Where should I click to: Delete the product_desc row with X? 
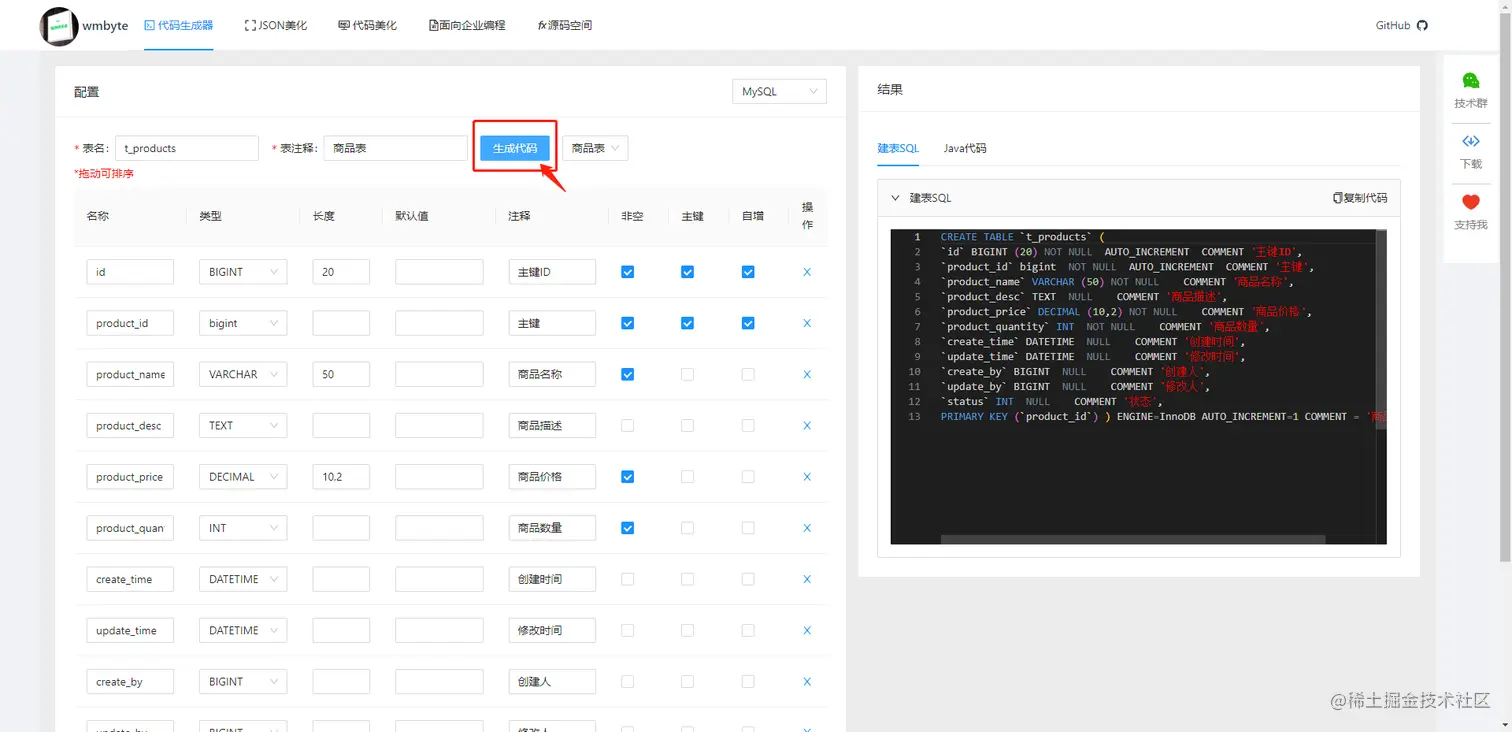pos(807,426)
